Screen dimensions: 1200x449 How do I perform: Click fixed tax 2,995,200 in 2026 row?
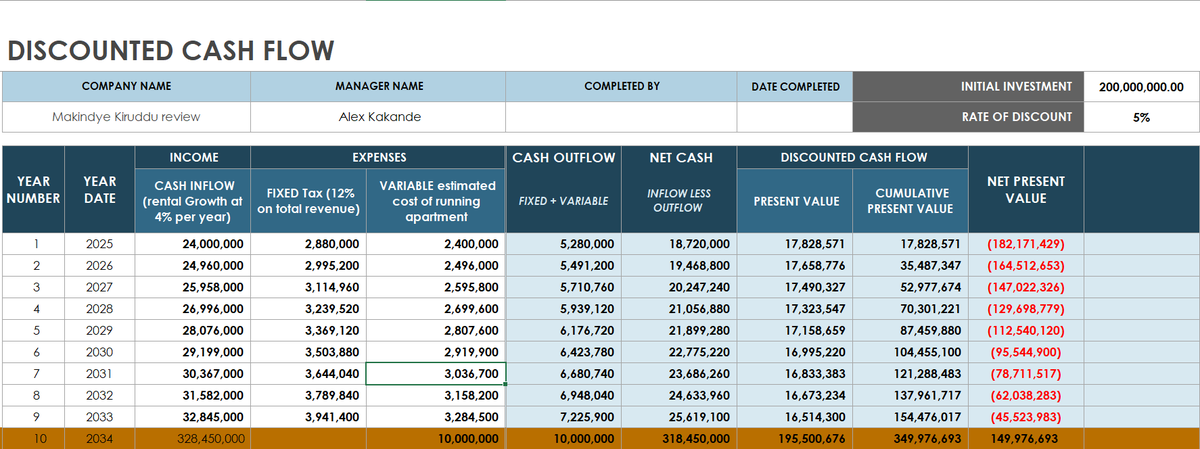(x=308, y=266)
